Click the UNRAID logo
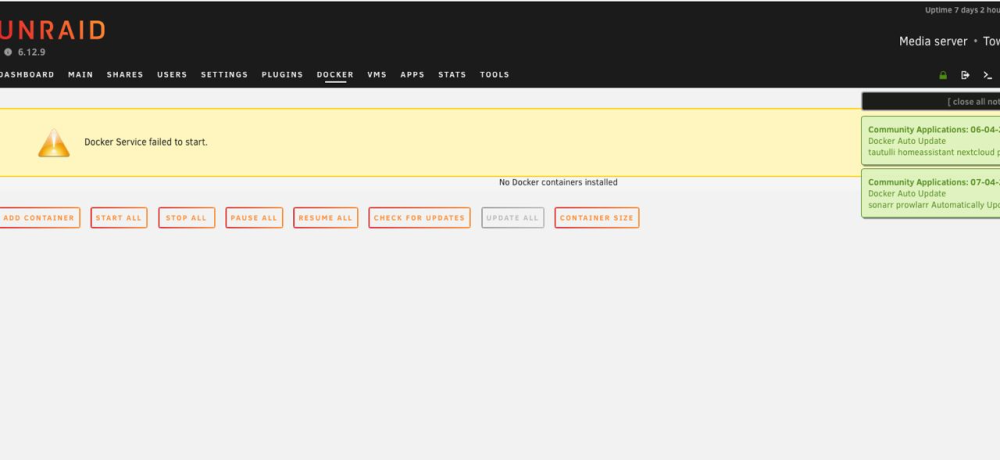The width and height of the screenshot is (1000, 460). click(x=51, y=30)
